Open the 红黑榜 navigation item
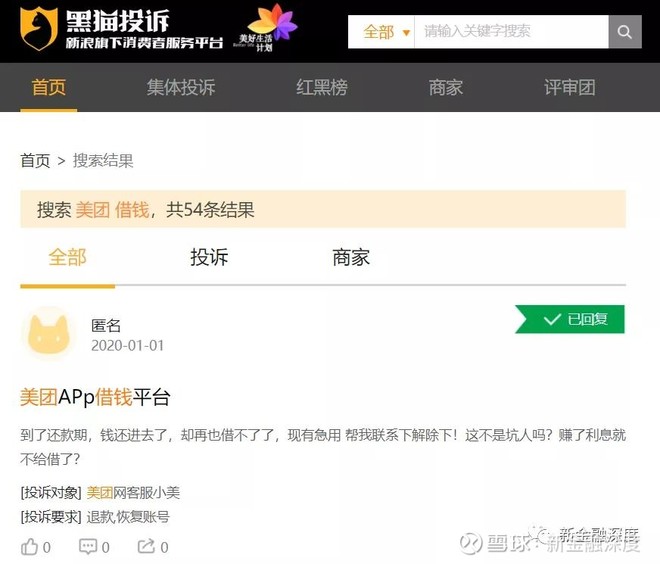The image size is (660, 564). tap(322, 88)
